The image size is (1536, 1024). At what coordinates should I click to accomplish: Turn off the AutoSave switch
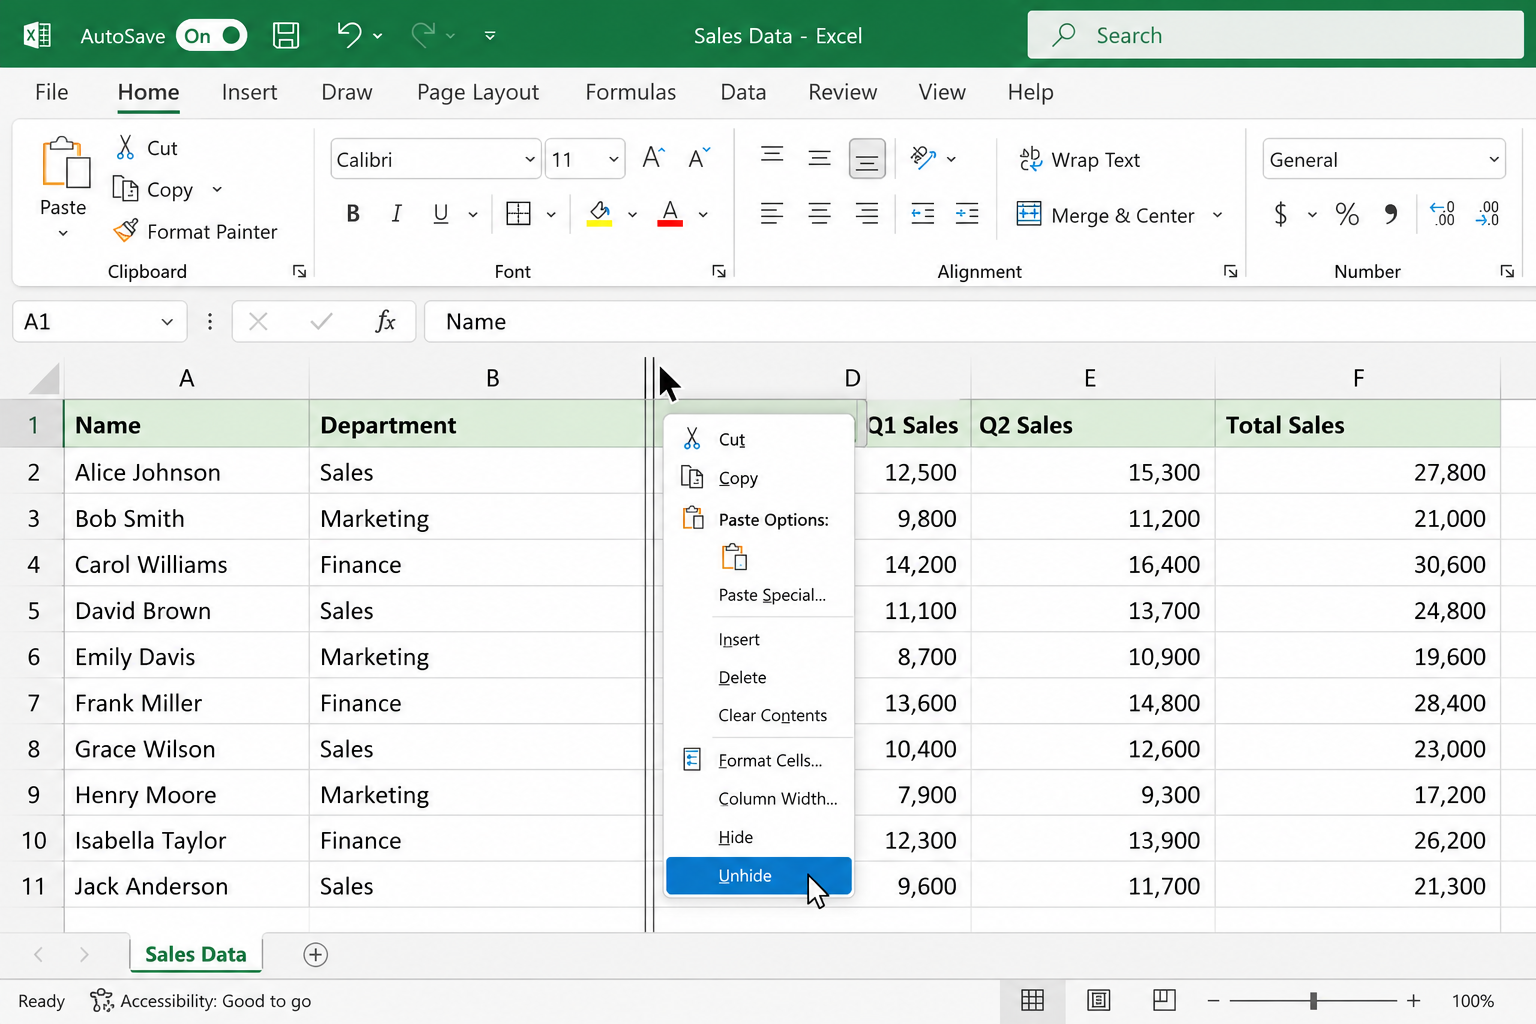[x=211, y=36]
